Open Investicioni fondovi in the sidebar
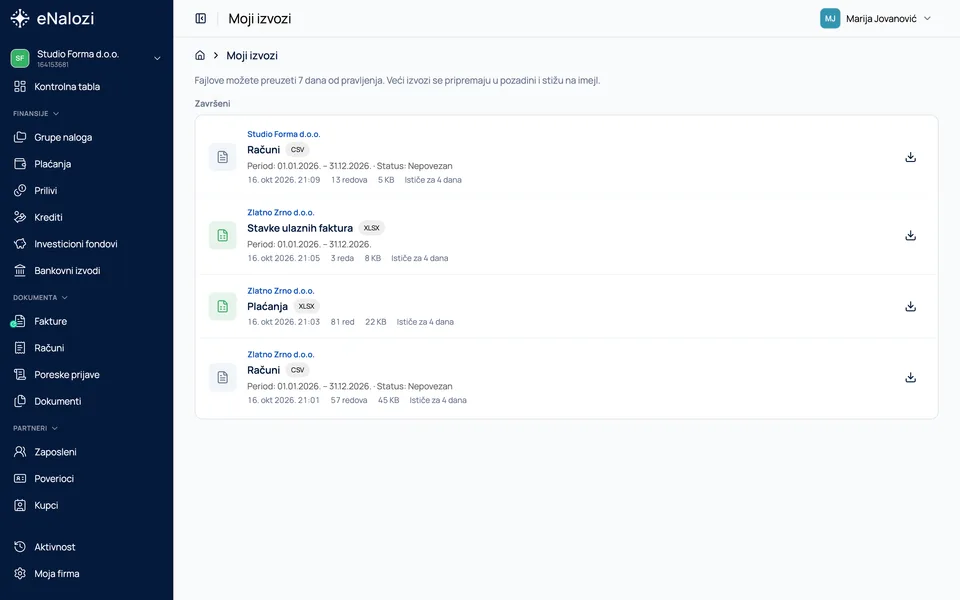 tap(86, 244)
